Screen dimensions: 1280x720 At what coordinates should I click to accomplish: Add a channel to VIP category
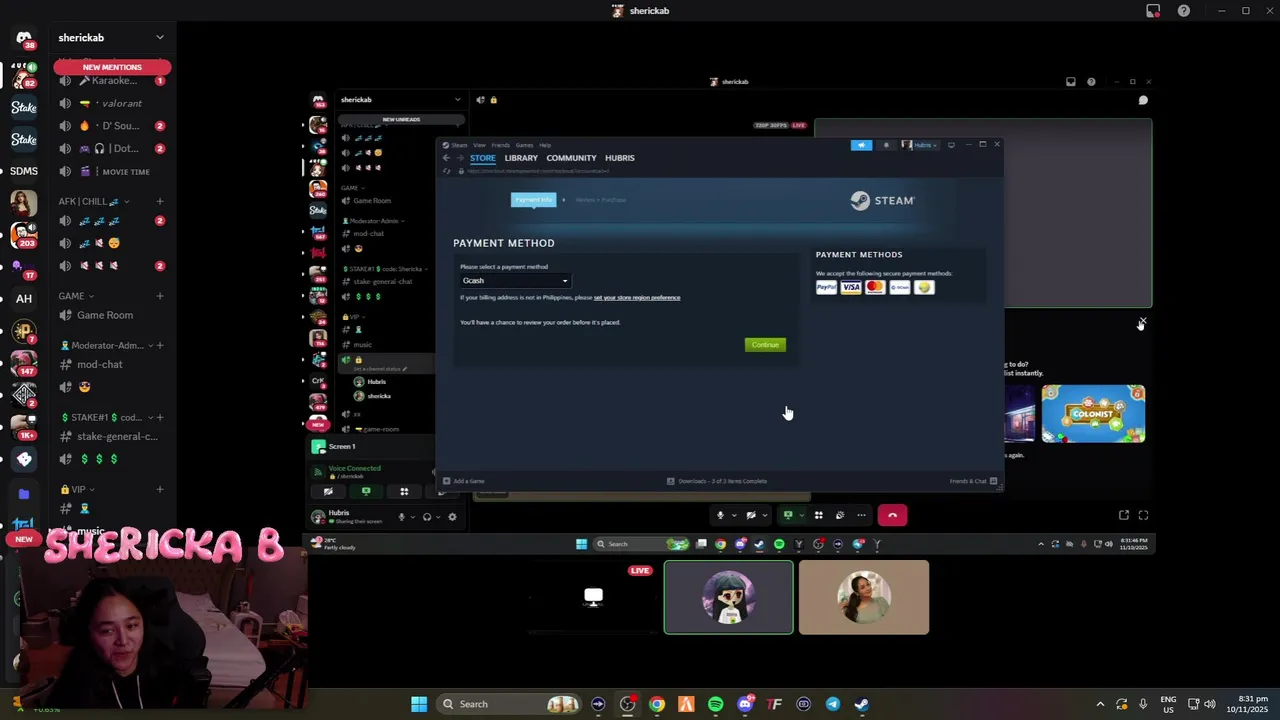click(160, 489)
